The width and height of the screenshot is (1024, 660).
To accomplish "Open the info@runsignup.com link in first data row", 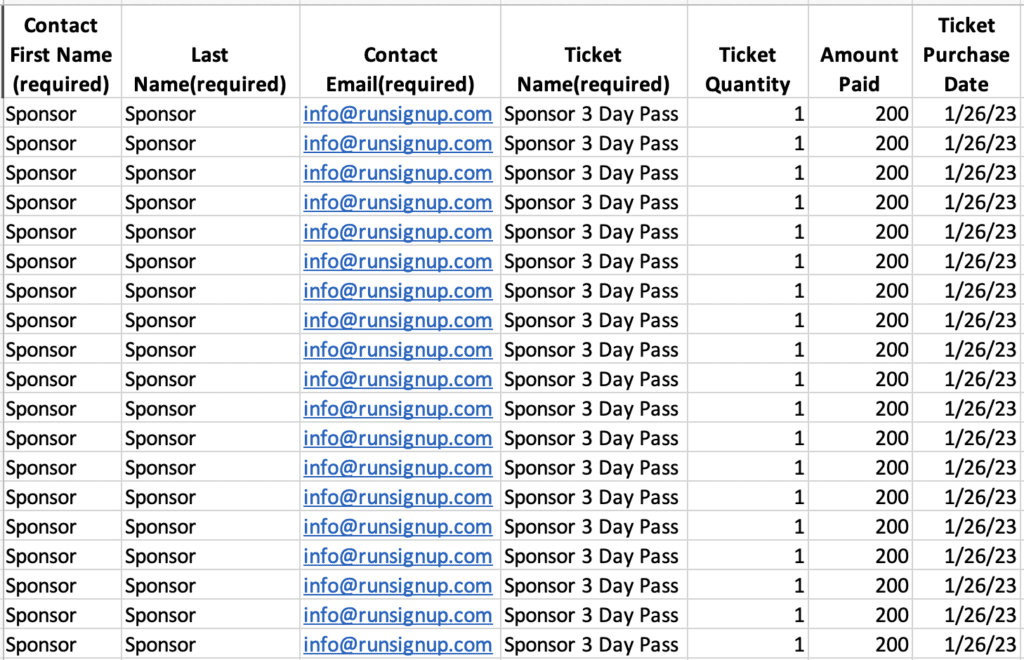I will point(398,114).
